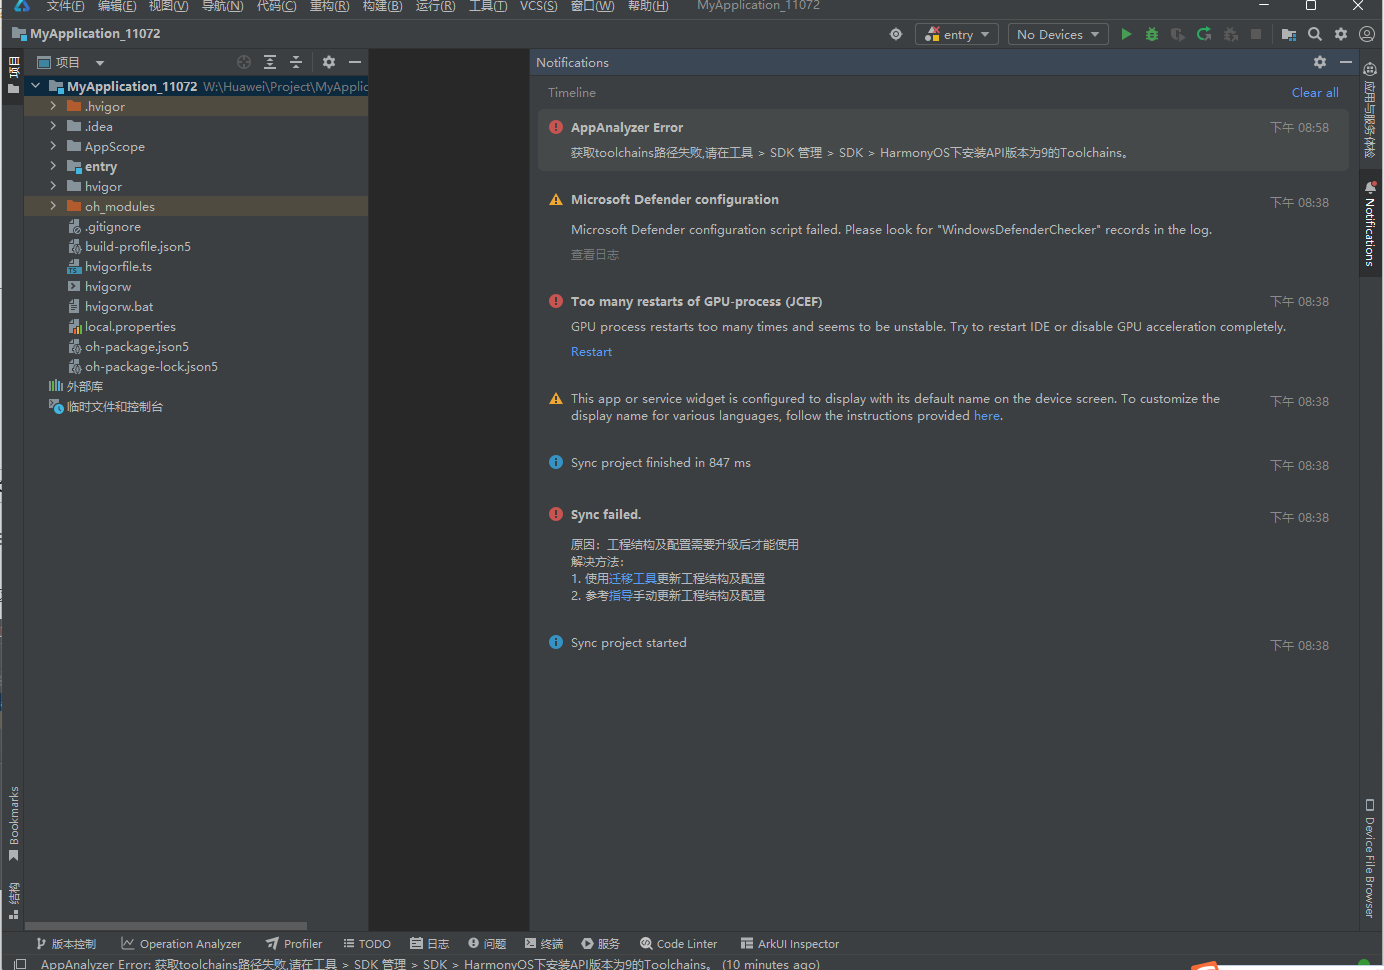Viewport: 1384px width, 970px height.
Task: Click project tree horizontal scrollbar
Action: (166, 926)
